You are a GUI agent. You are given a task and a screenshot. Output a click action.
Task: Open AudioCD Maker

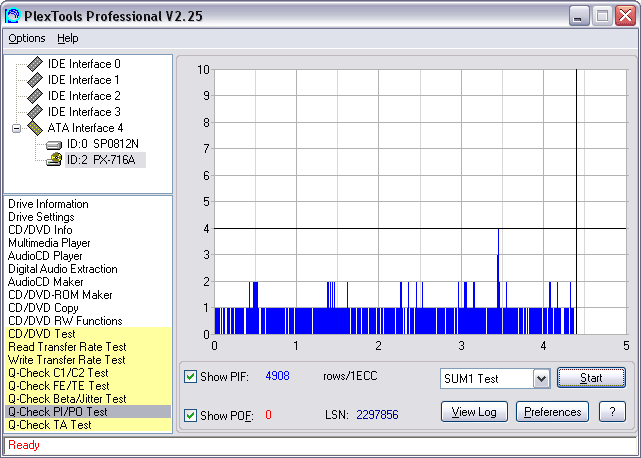pyautogui.click(x=45, y=282)
